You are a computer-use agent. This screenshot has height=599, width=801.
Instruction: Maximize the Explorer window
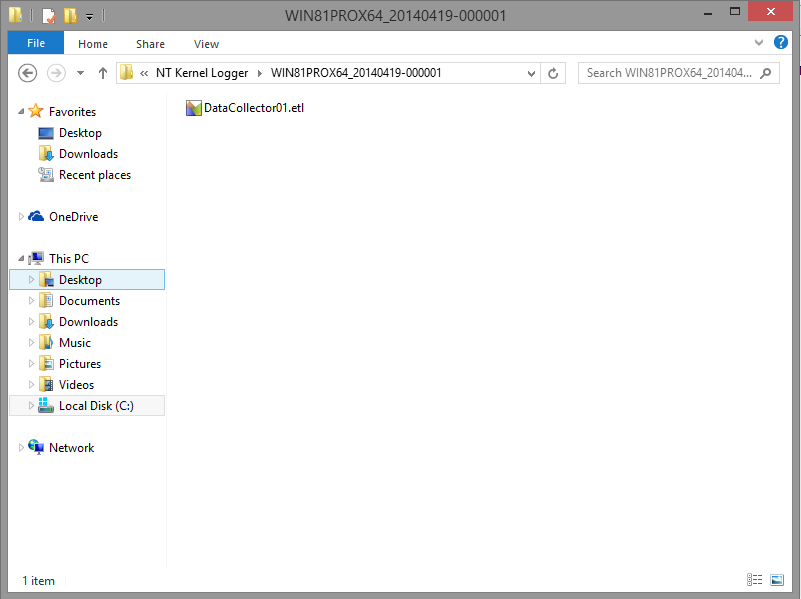pyautogui.click(x=735, y=12)
